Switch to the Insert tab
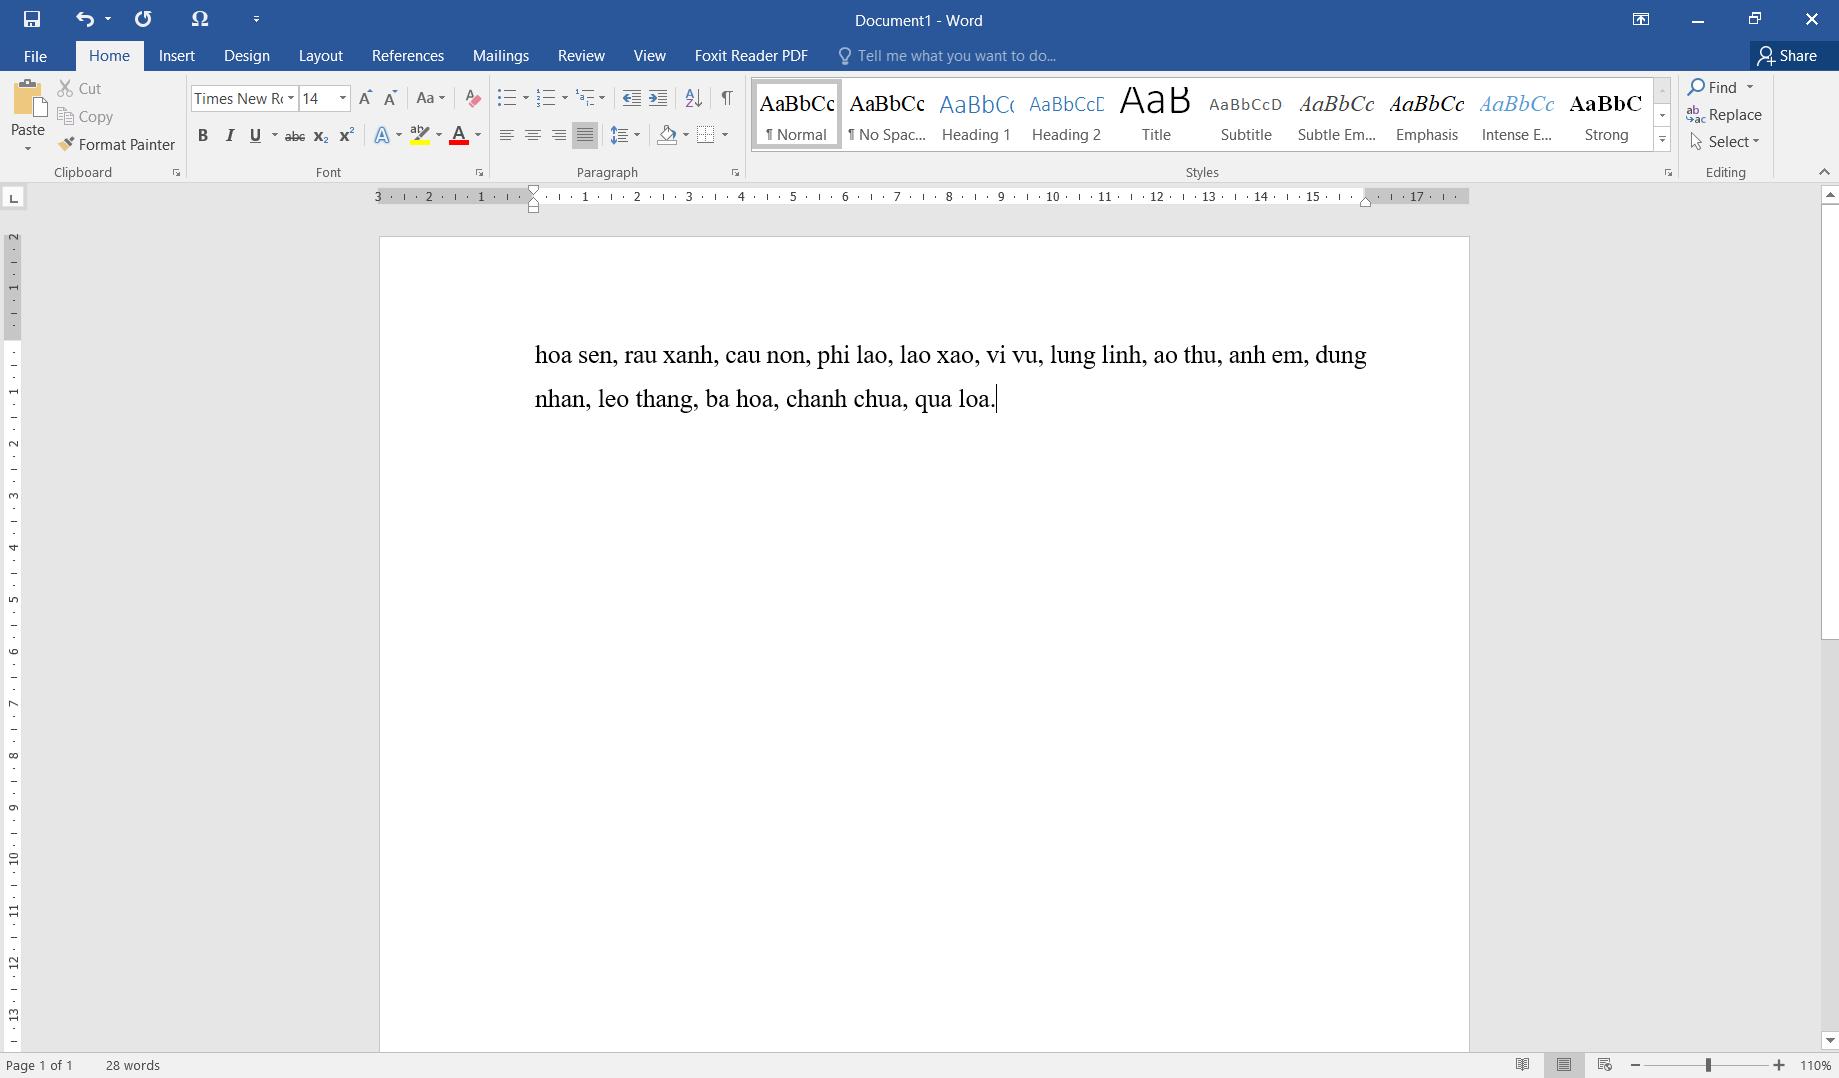The image size is (1839, 1078). pyautogui.click(x=177, y=56)
